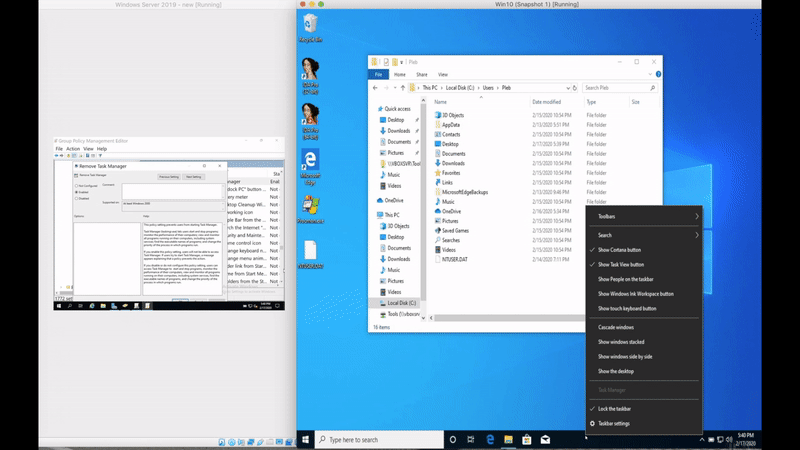Click the Cortana circle icon on the taskbar

453,439
